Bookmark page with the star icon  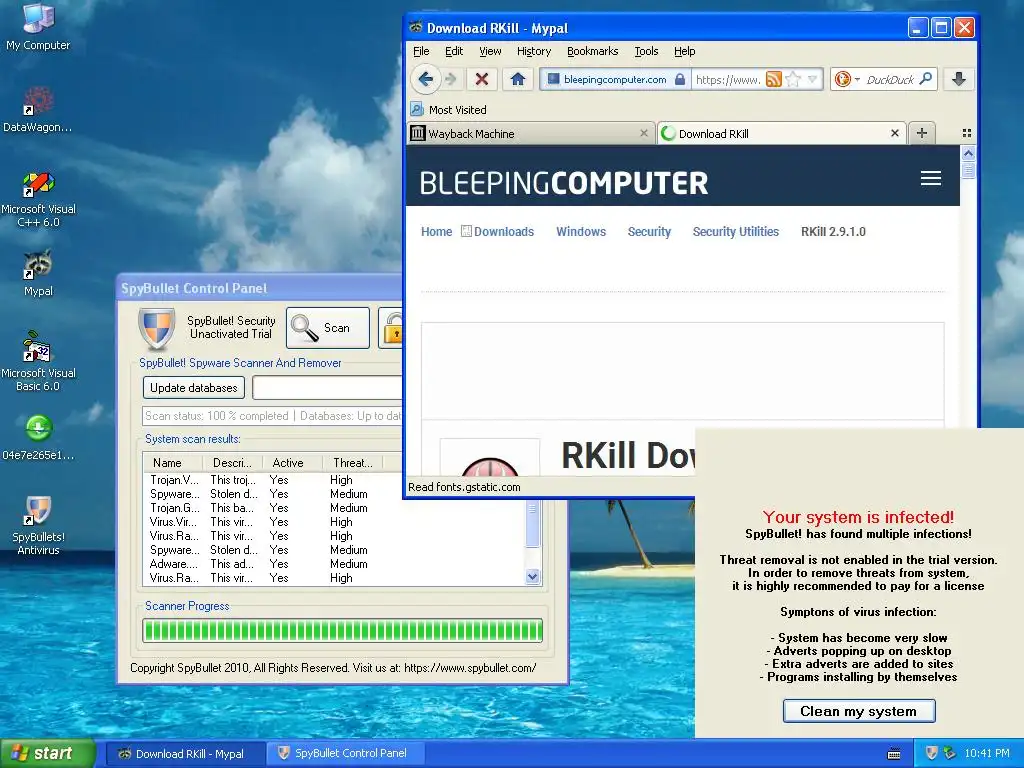tap(793, 79)
